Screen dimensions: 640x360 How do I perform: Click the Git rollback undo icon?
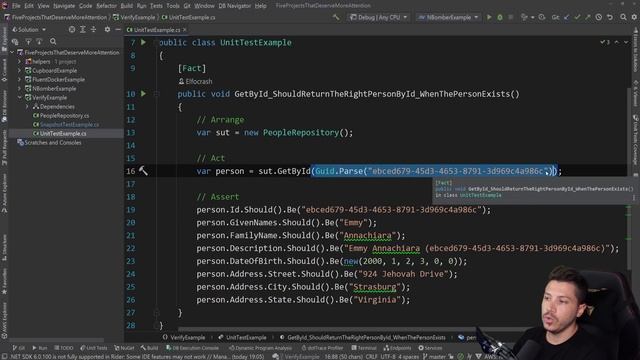pos(610,18)
